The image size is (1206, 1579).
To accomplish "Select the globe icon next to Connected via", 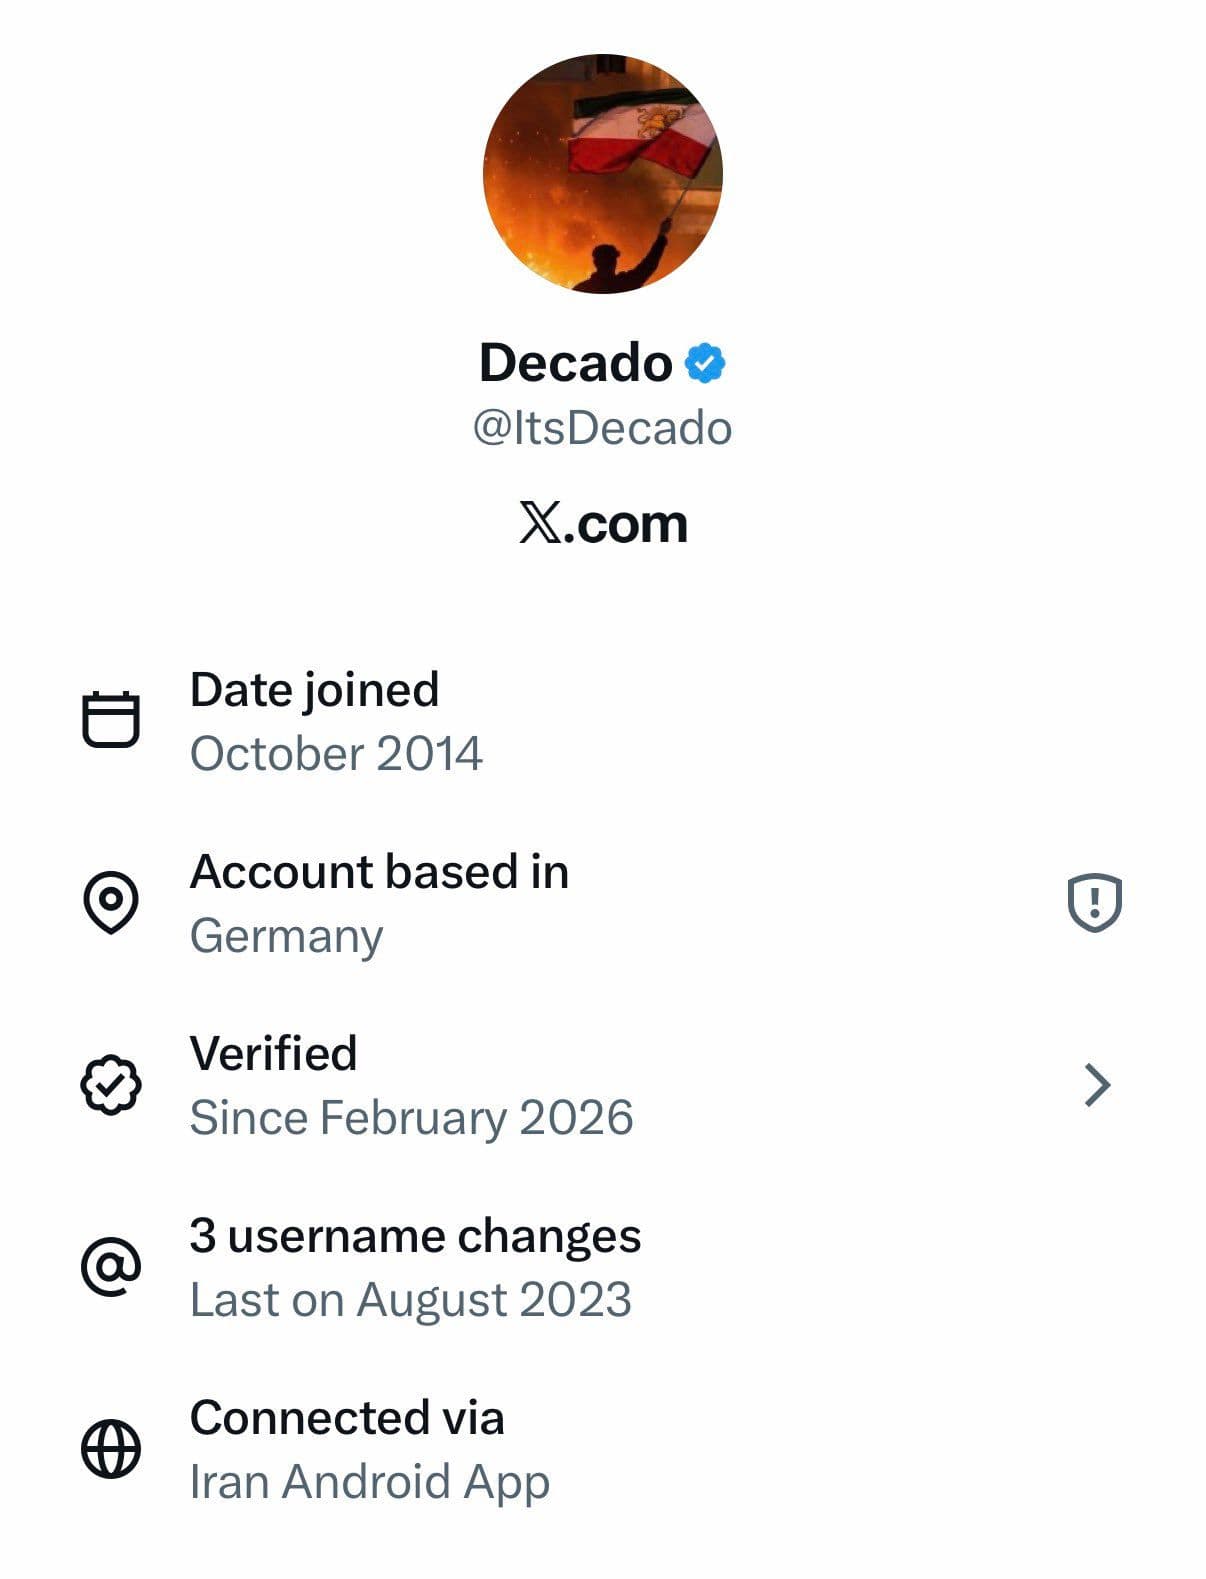I will (111, 1448).
